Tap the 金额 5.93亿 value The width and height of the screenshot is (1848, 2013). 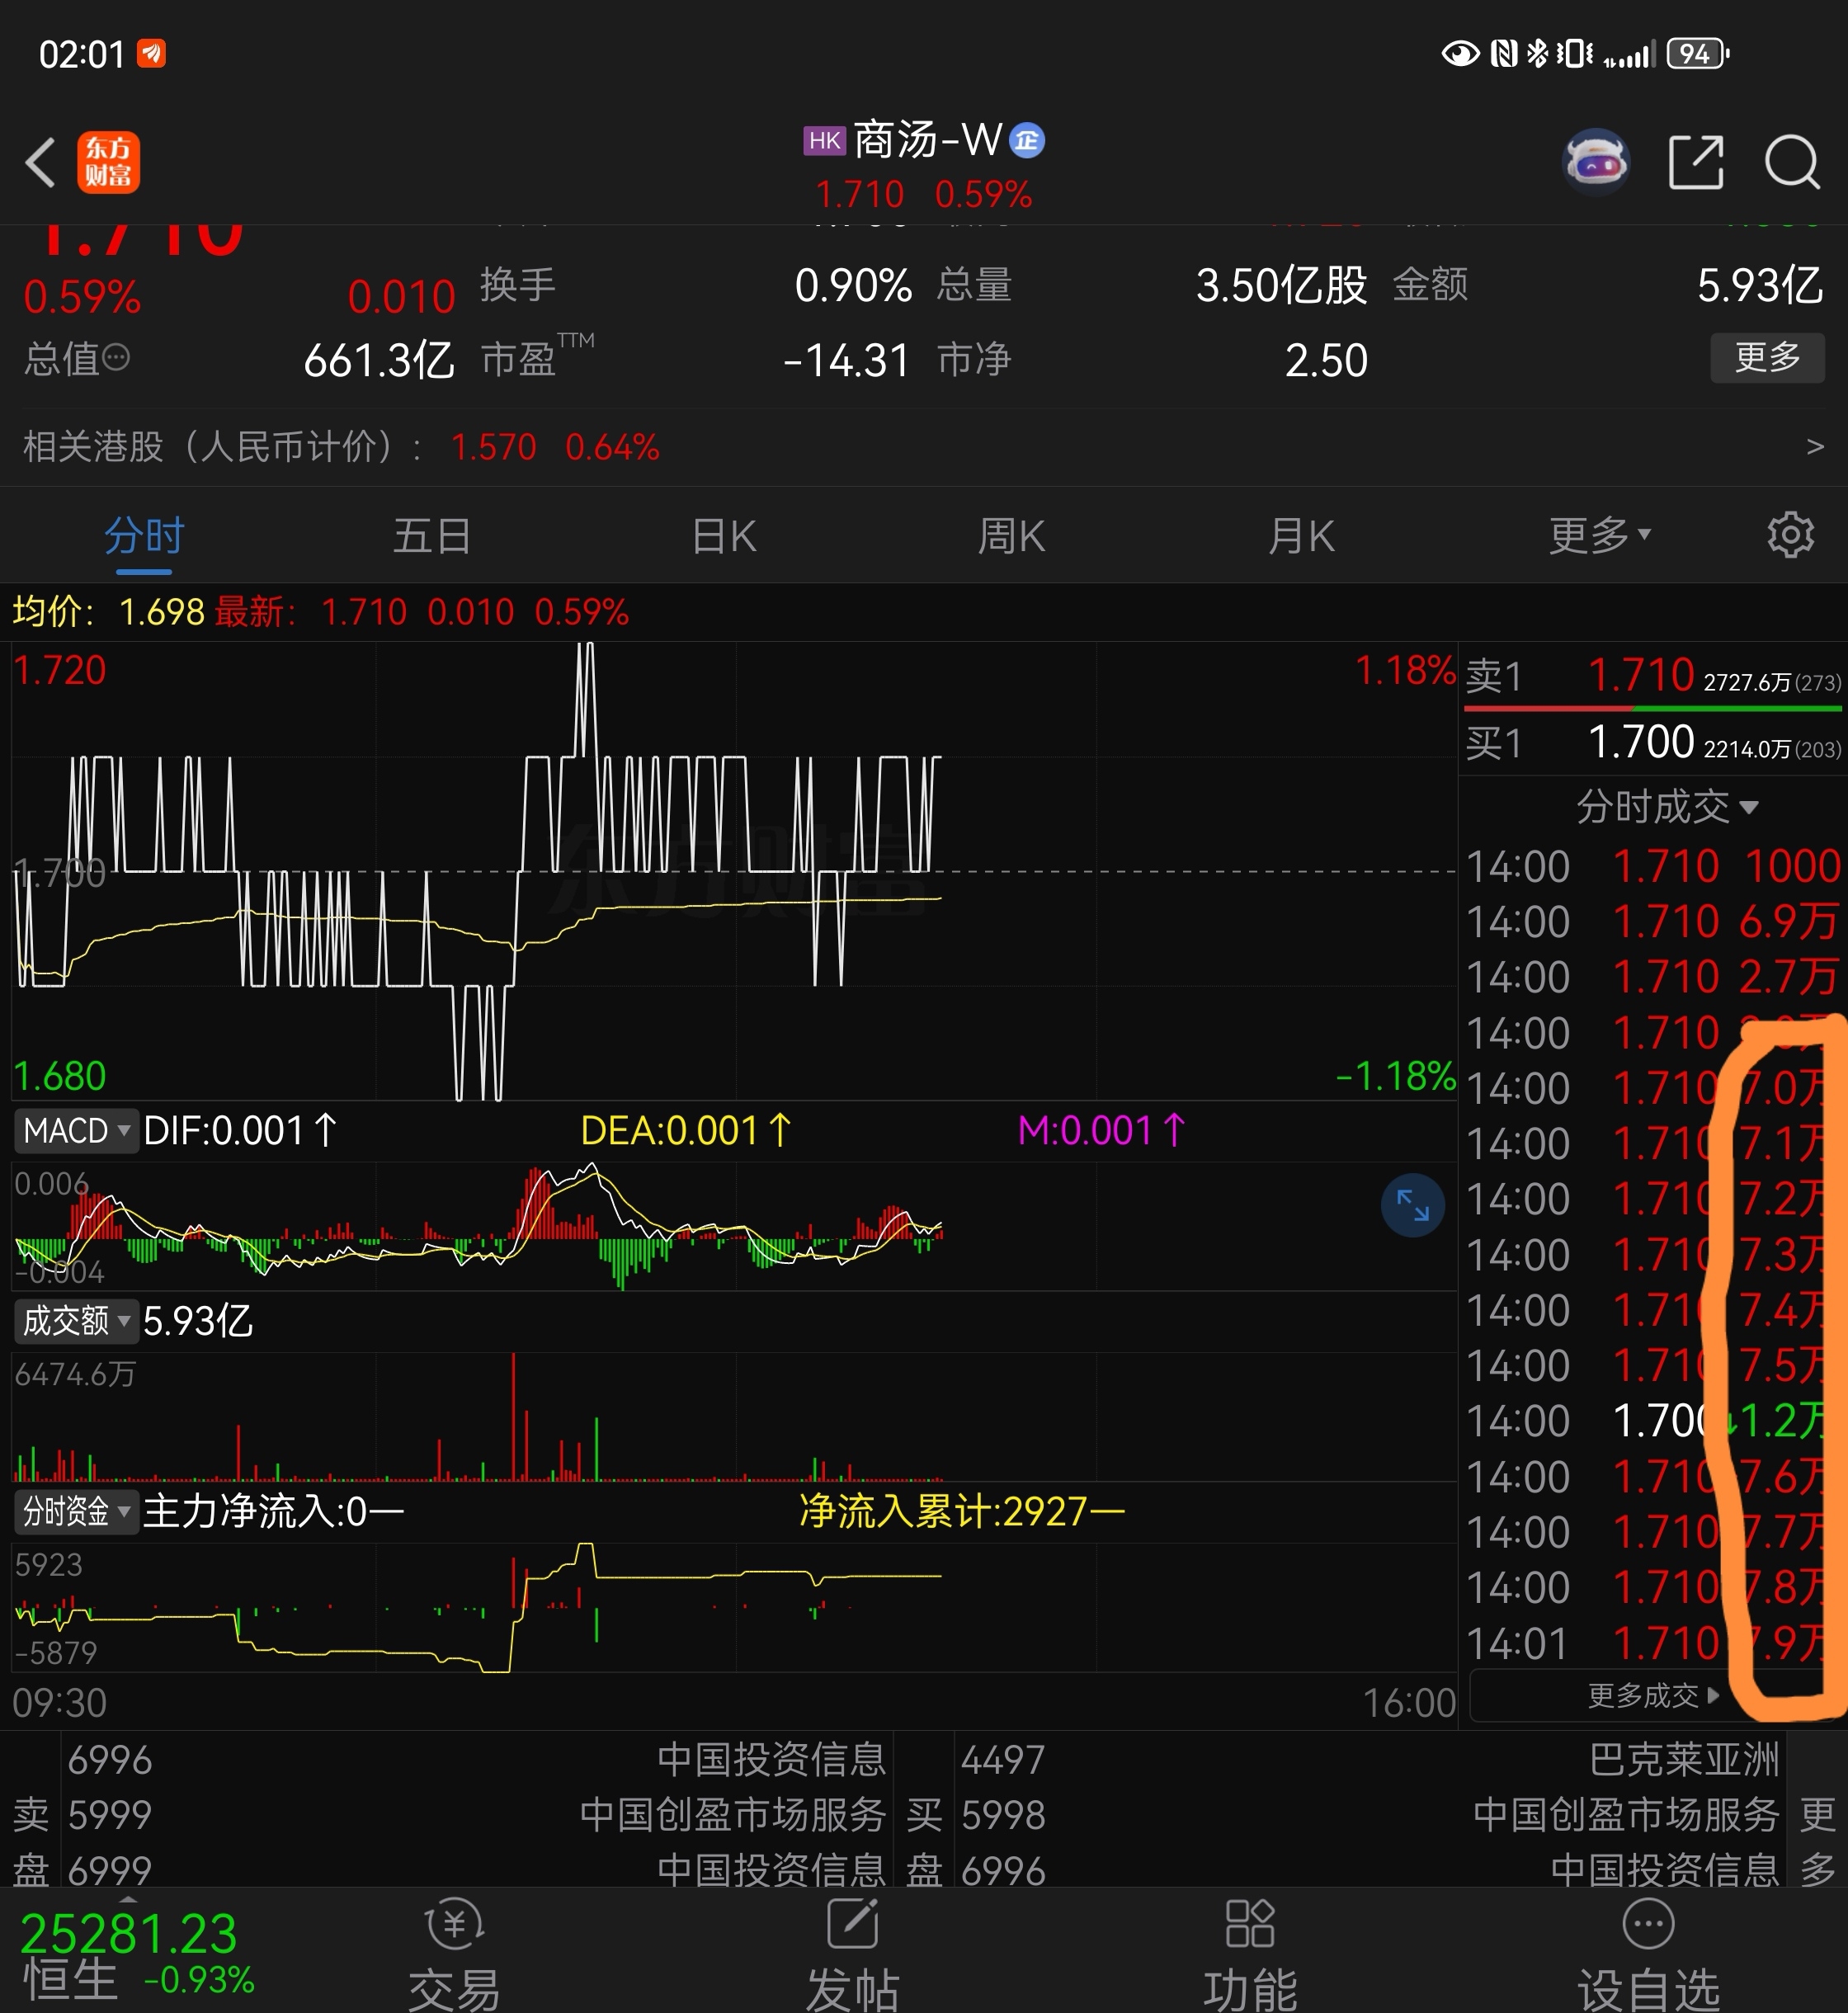[1760, 285]
